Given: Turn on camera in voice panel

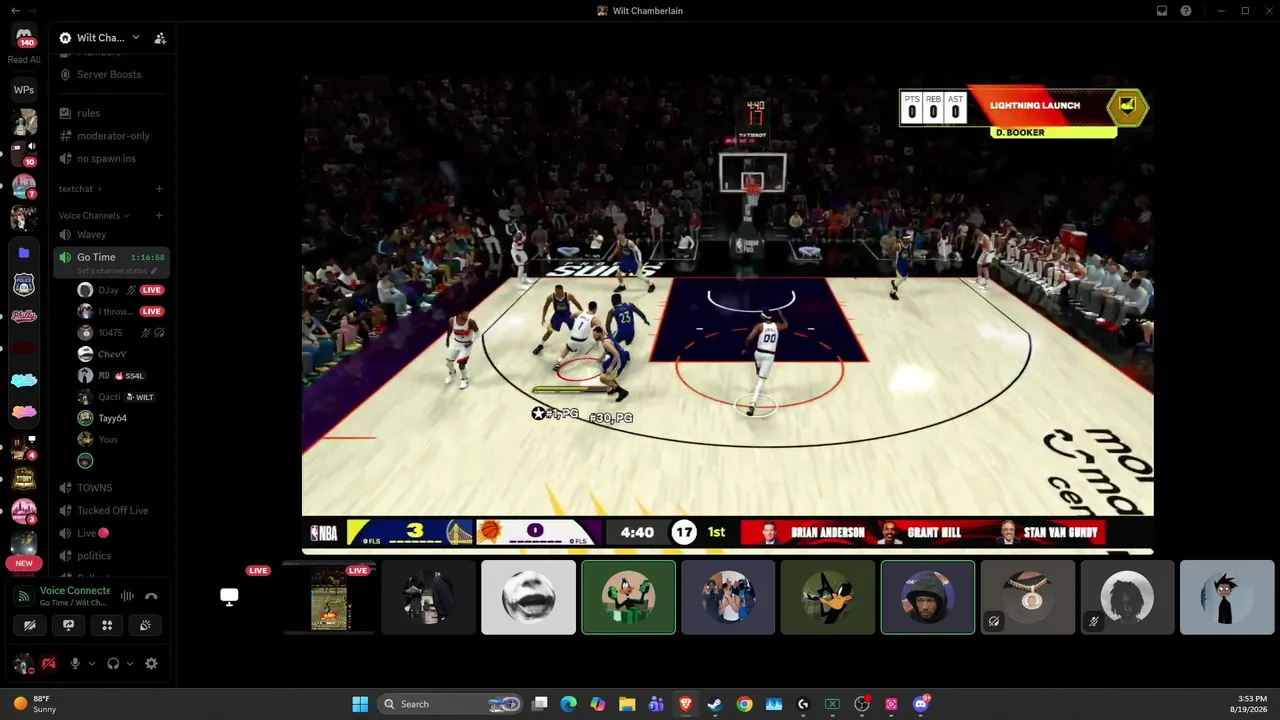Looking at the screenshot, I should click(x=30, y=625).
